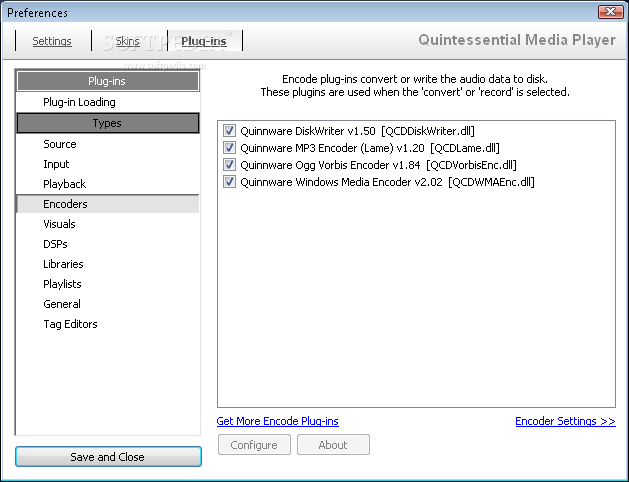This screenshot has width=629, height=482.
Task: Click the Types section header
Action: pyautogui.click(x=108, y=123)
